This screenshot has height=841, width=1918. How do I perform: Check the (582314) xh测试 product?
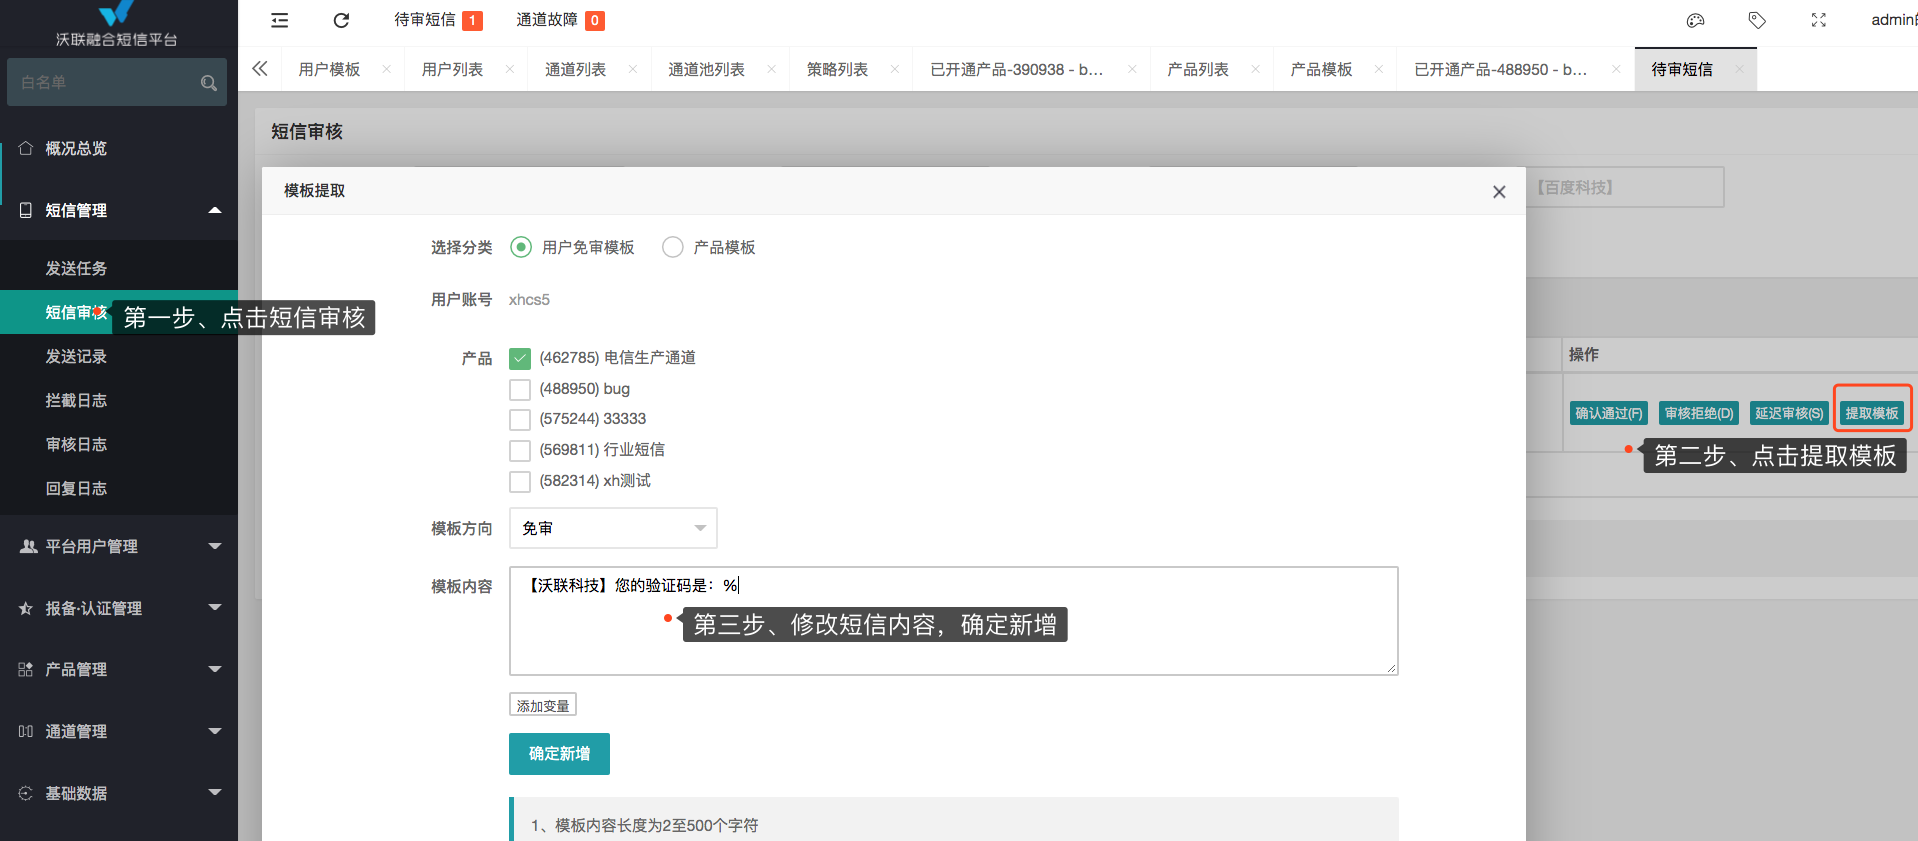[520, 481]
